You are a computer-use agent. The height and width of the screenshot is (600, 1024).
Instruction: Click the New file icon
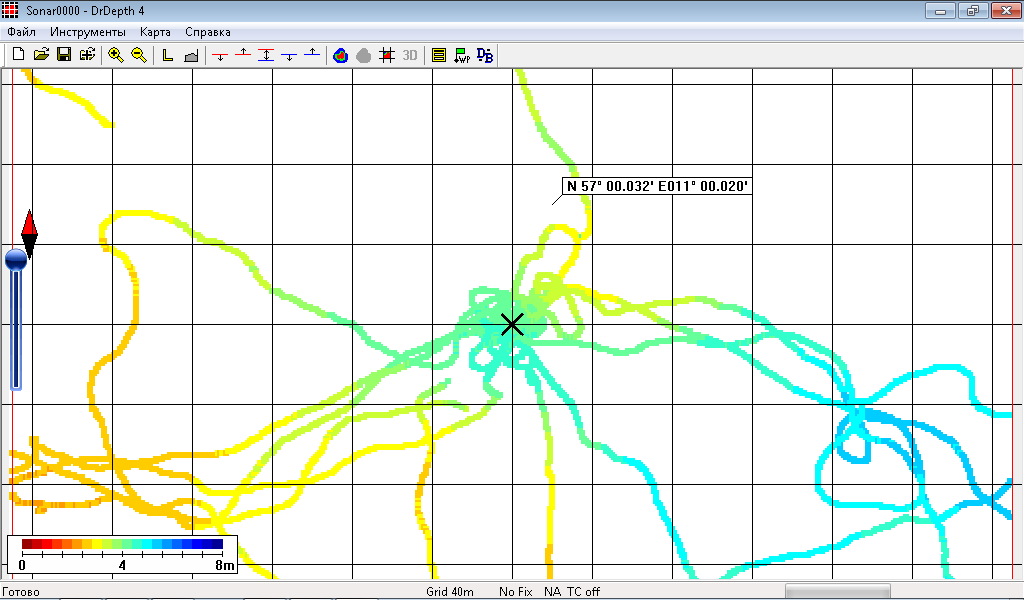[x=18, y=55]
